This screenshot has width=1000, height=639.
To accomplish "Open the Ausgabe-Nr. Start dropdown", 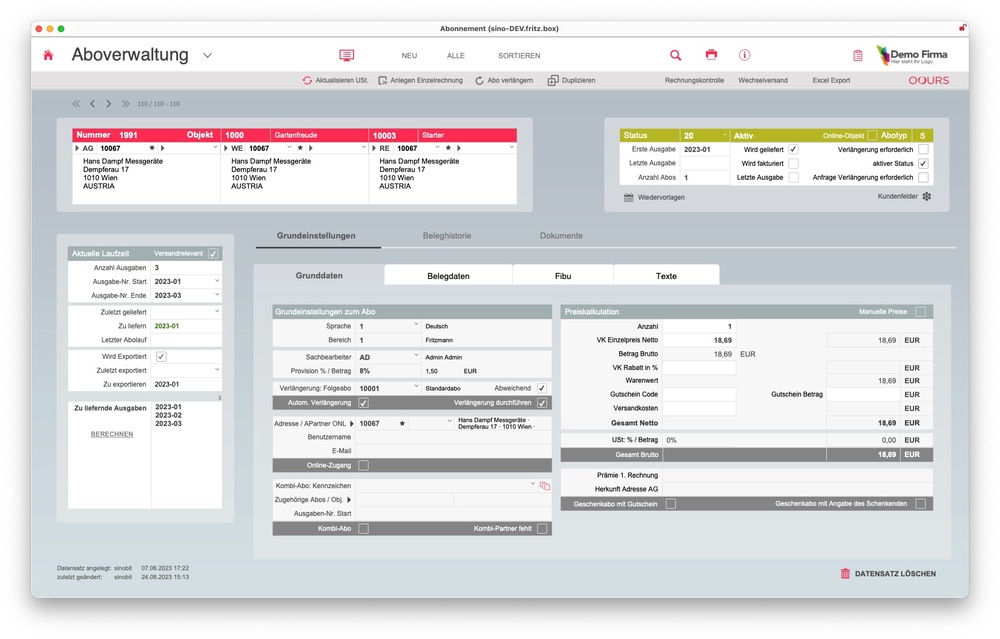I will click(217, 281).
